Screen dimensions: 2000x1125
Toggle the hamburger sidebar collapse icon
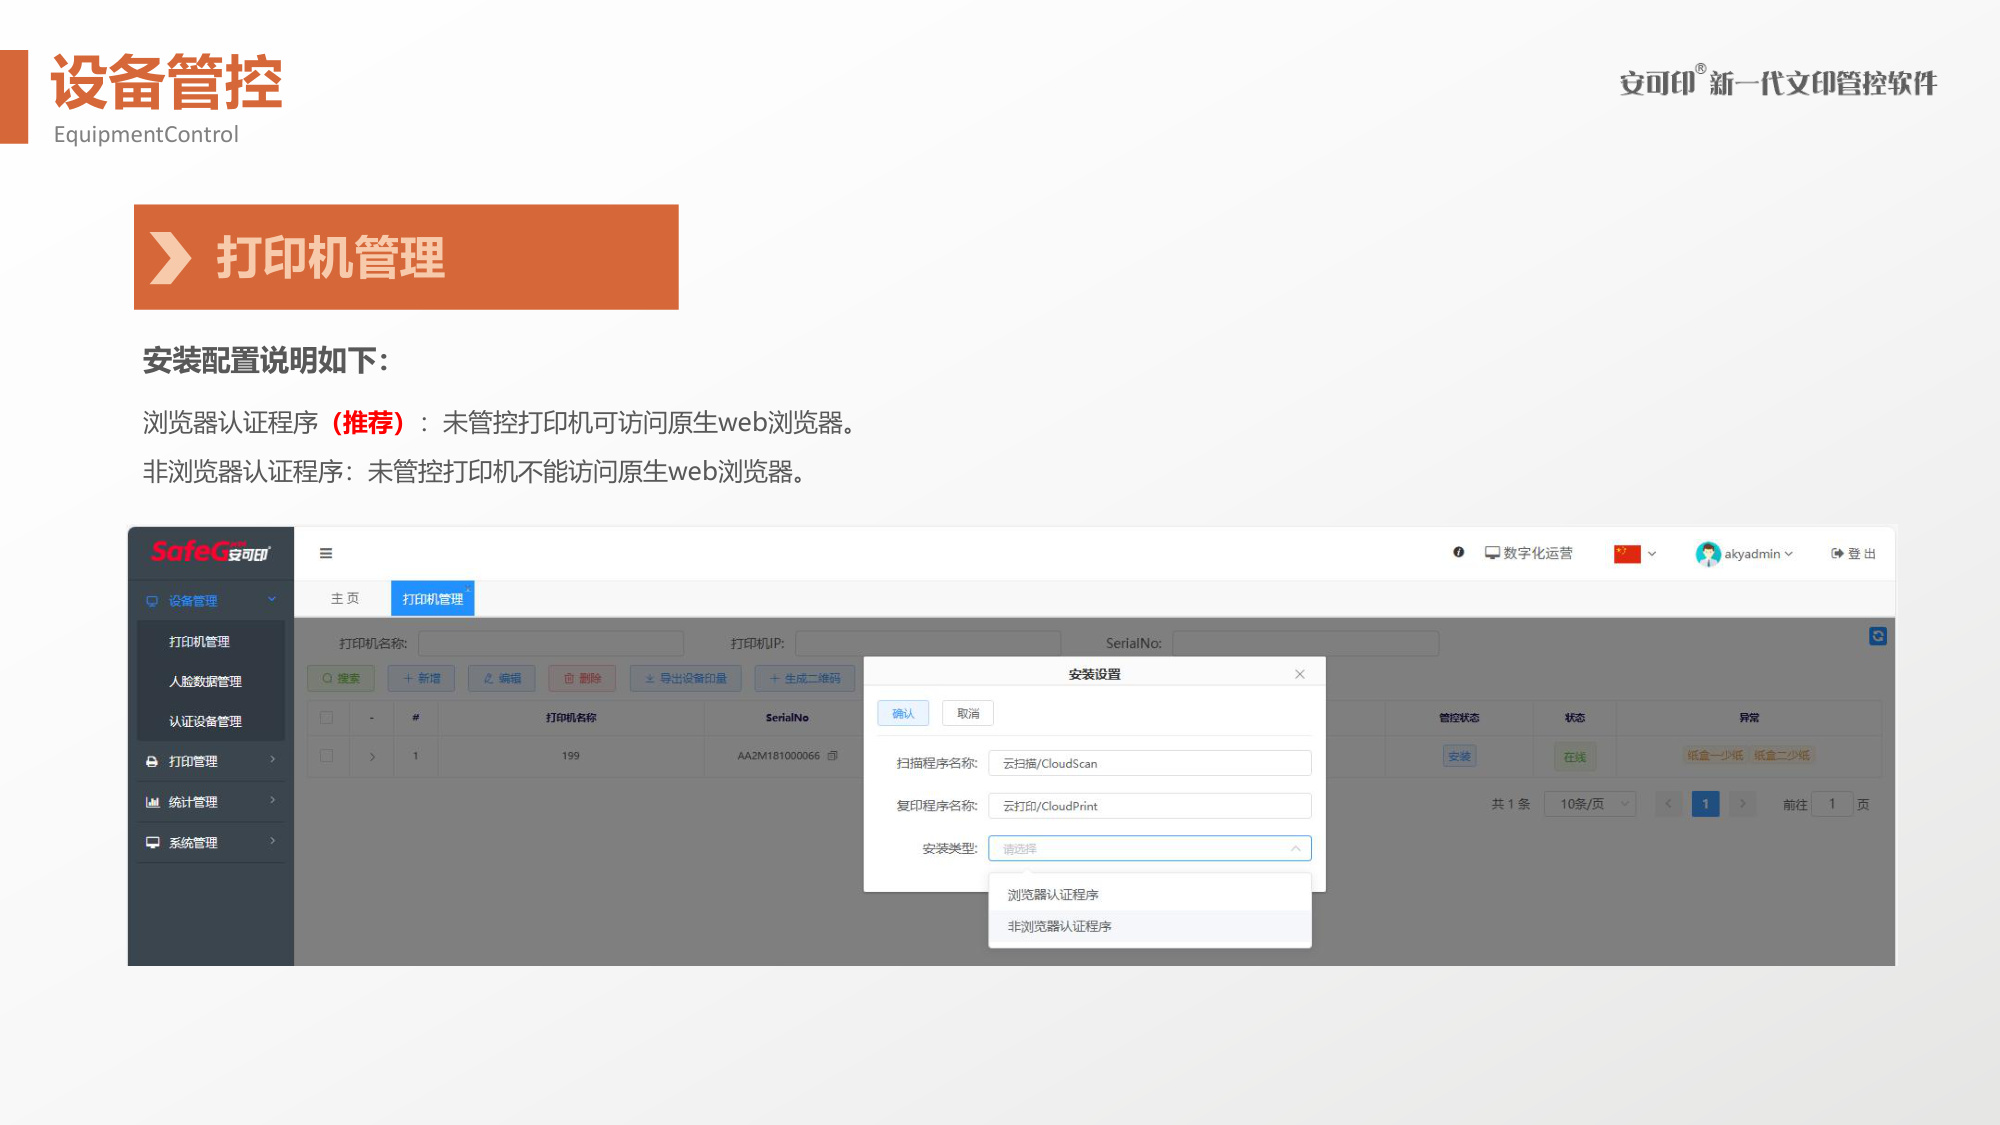326,553
